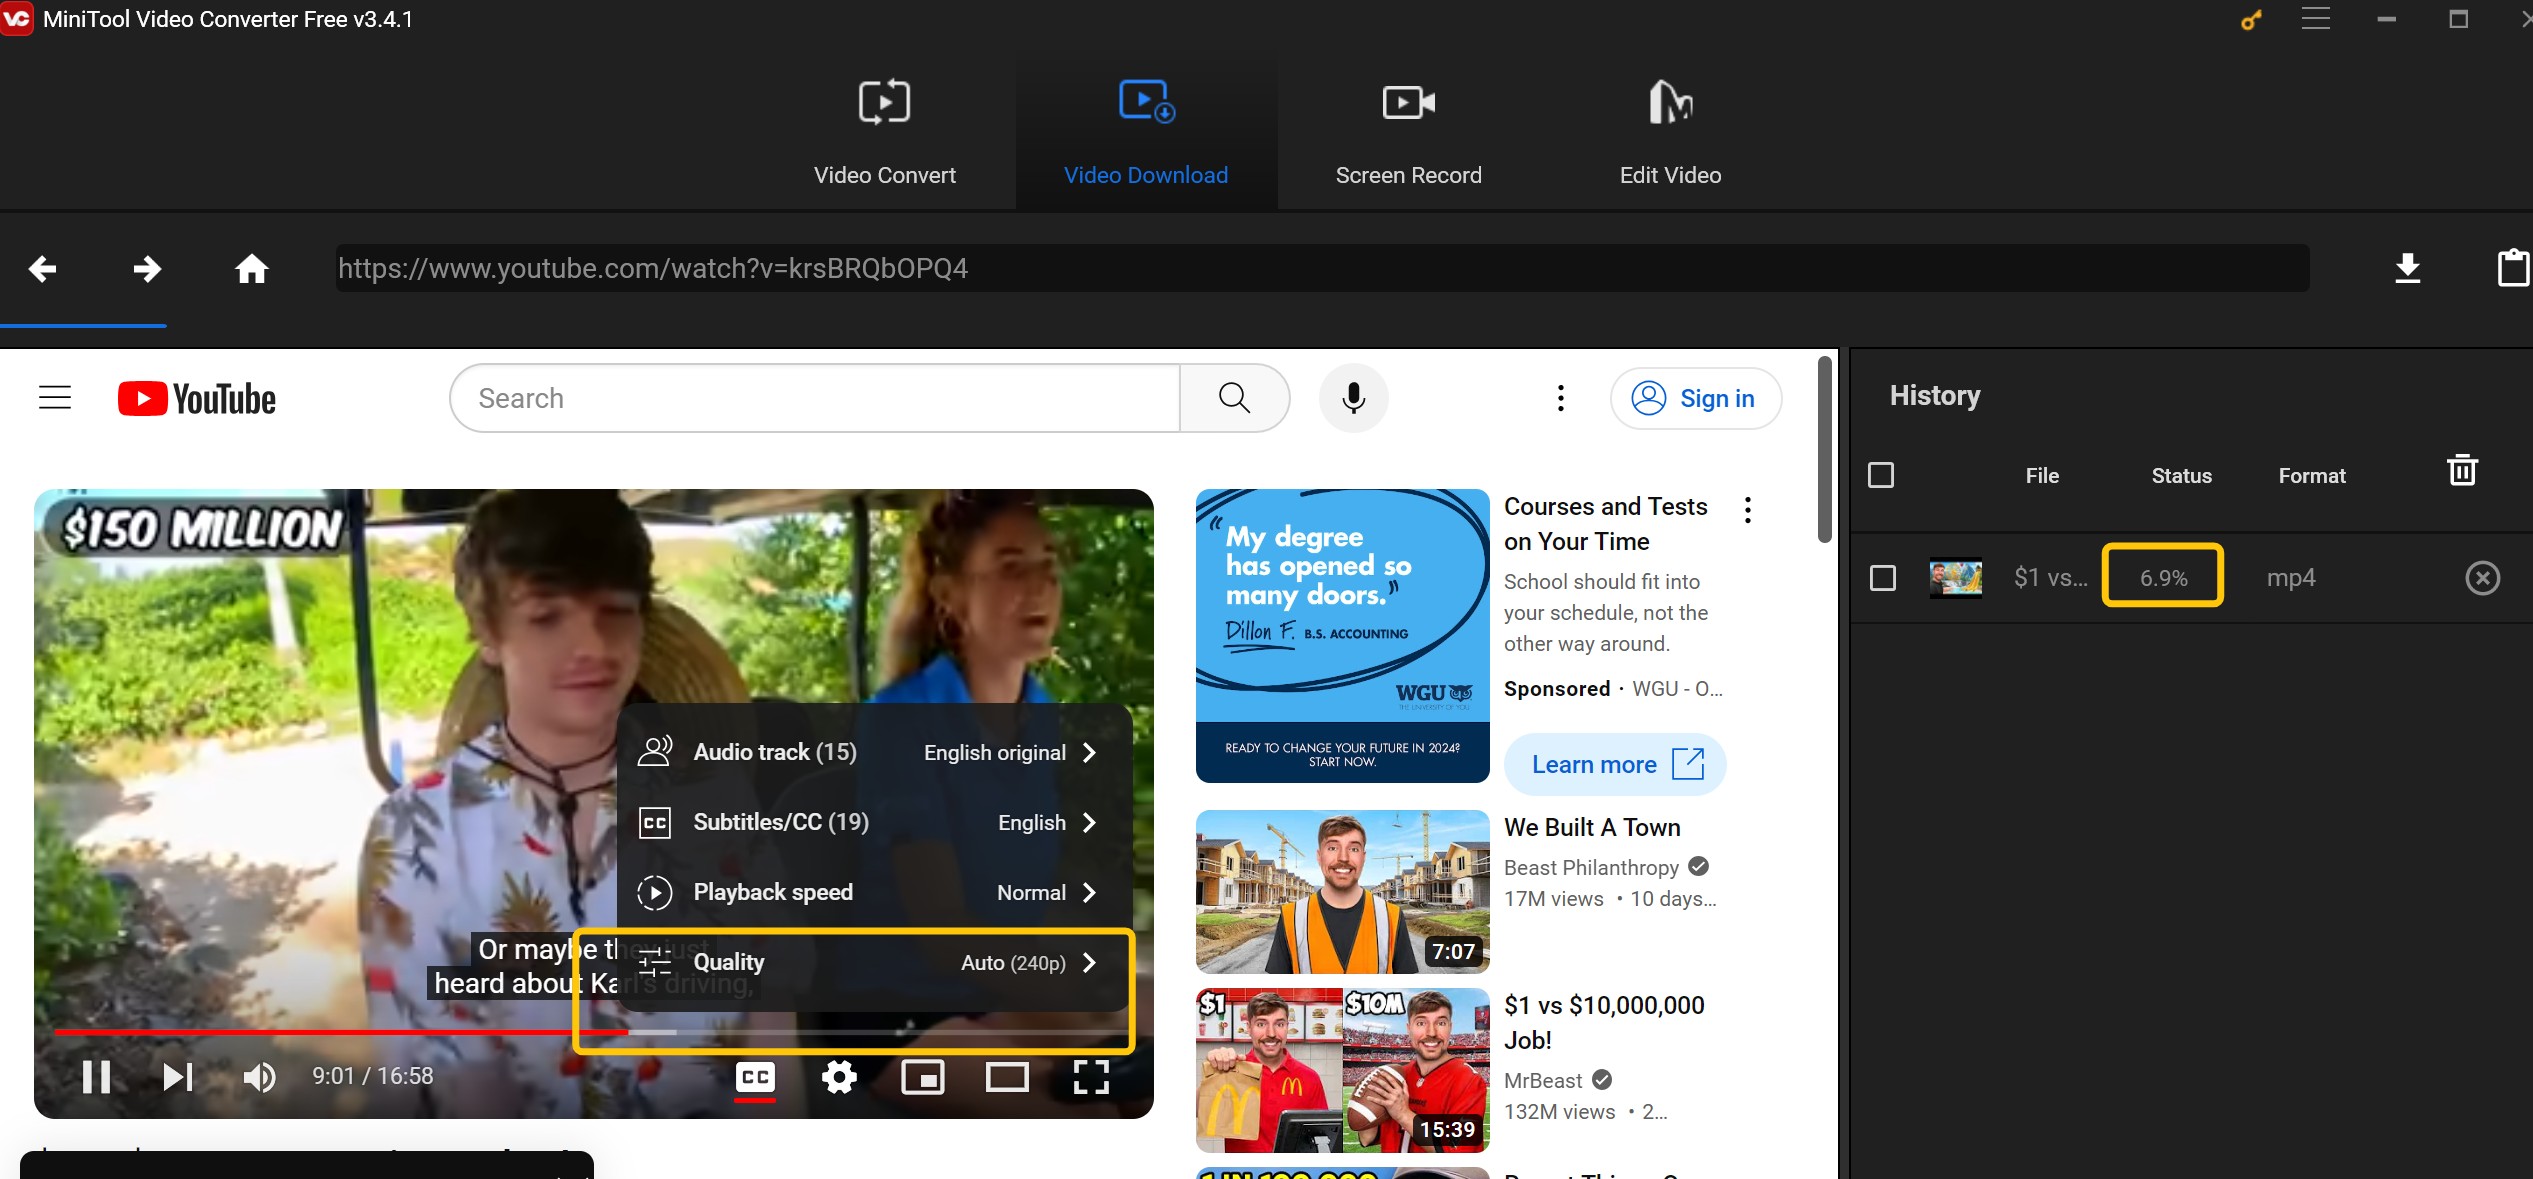Open Playback speed submenu

point(875,892)
